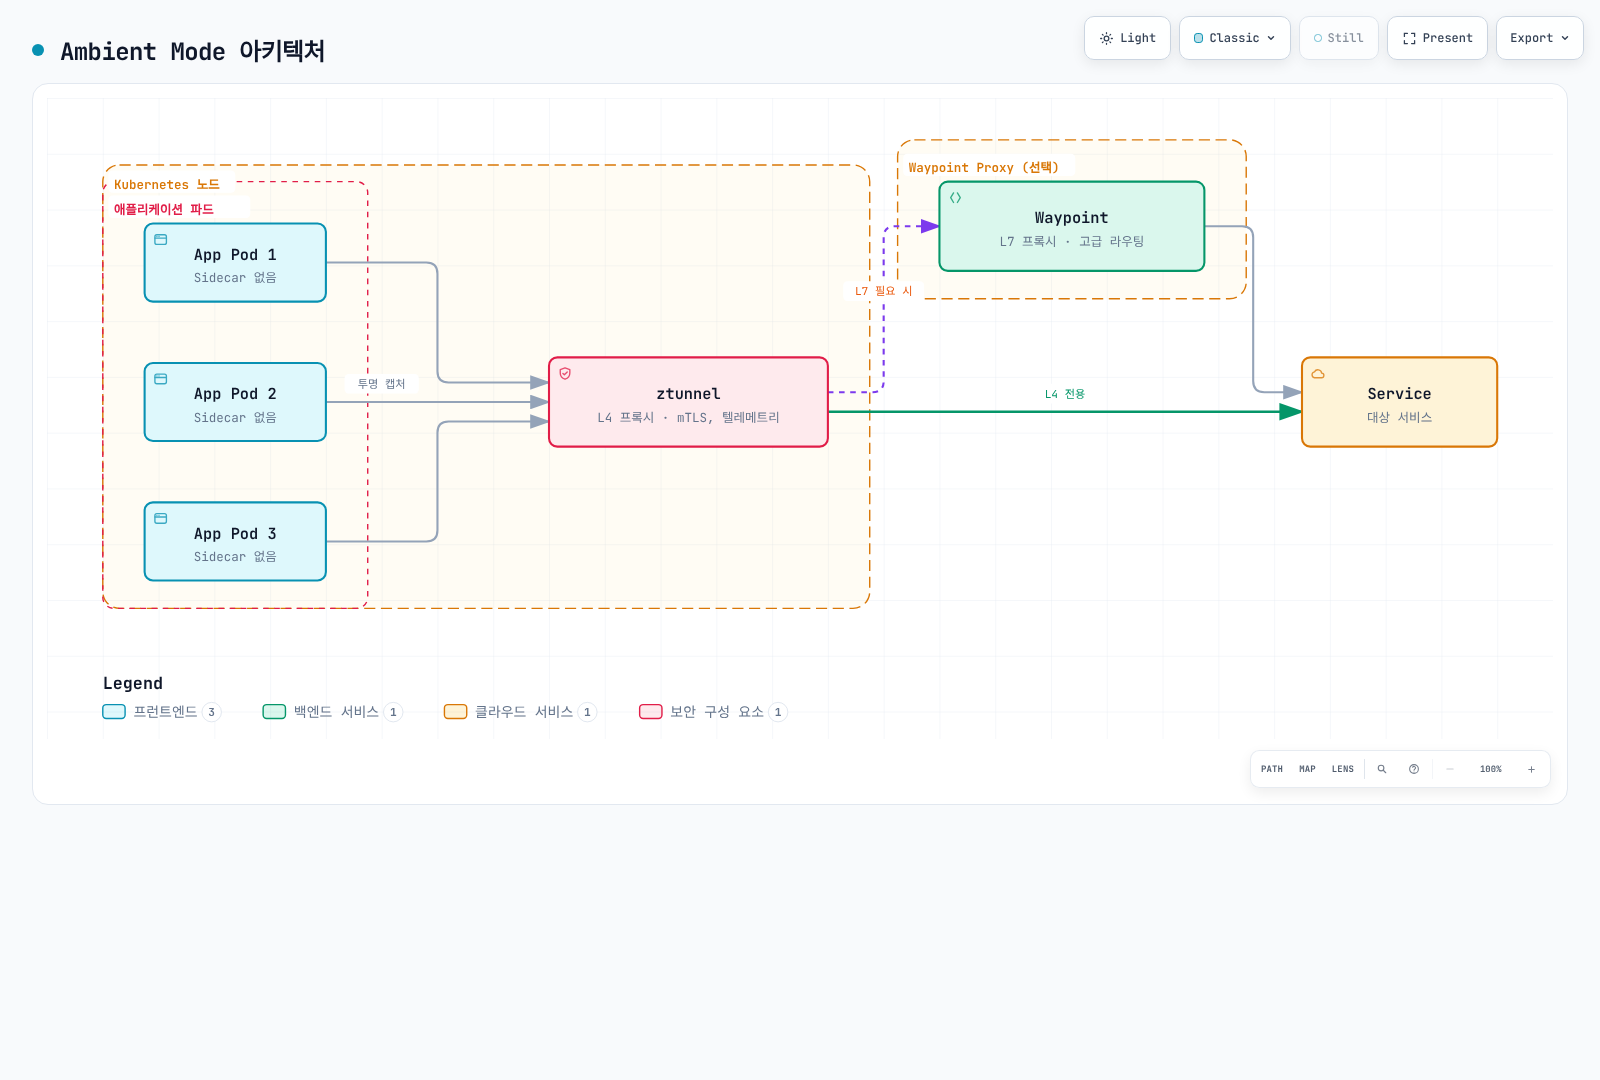
Task: Switch to PATH mode
Action: click(x=1272, y=769)
